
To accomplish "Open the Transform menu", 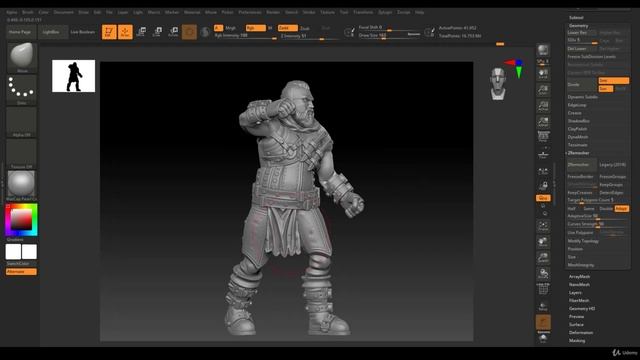I will tap(363, 12).
